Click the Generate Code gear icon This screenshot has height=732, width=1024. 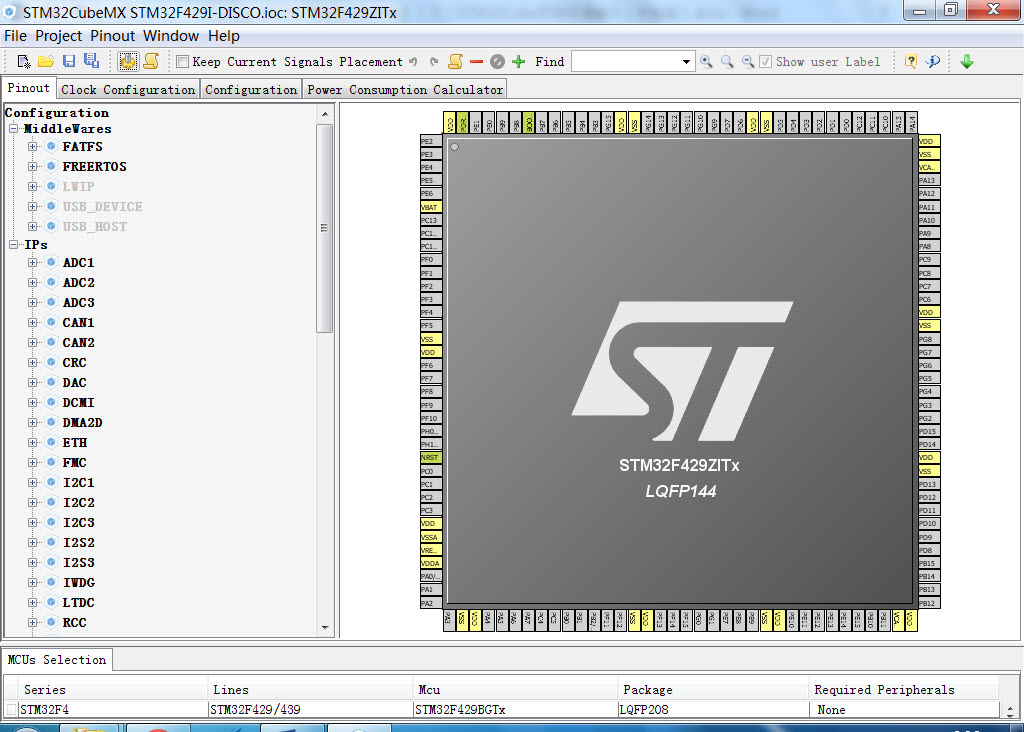pos(128,61)
